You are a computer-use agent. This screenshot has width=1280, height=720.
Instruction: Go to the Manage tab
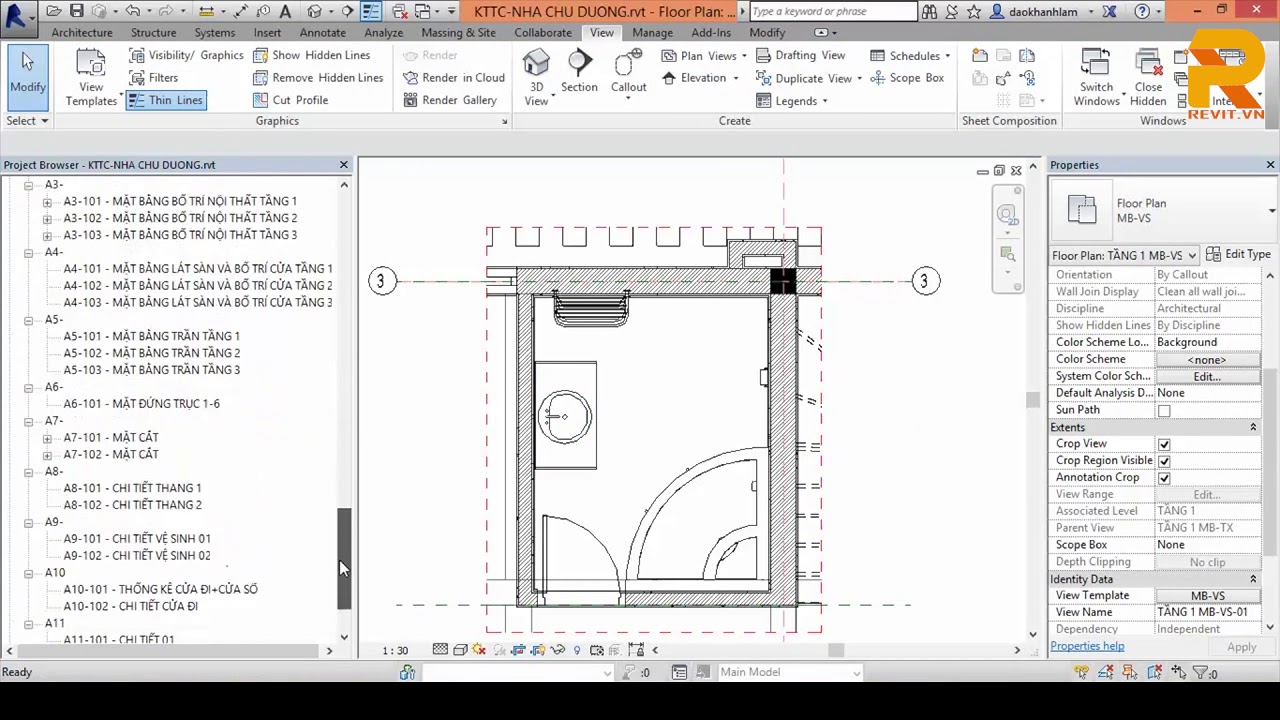tap(652, 33)
